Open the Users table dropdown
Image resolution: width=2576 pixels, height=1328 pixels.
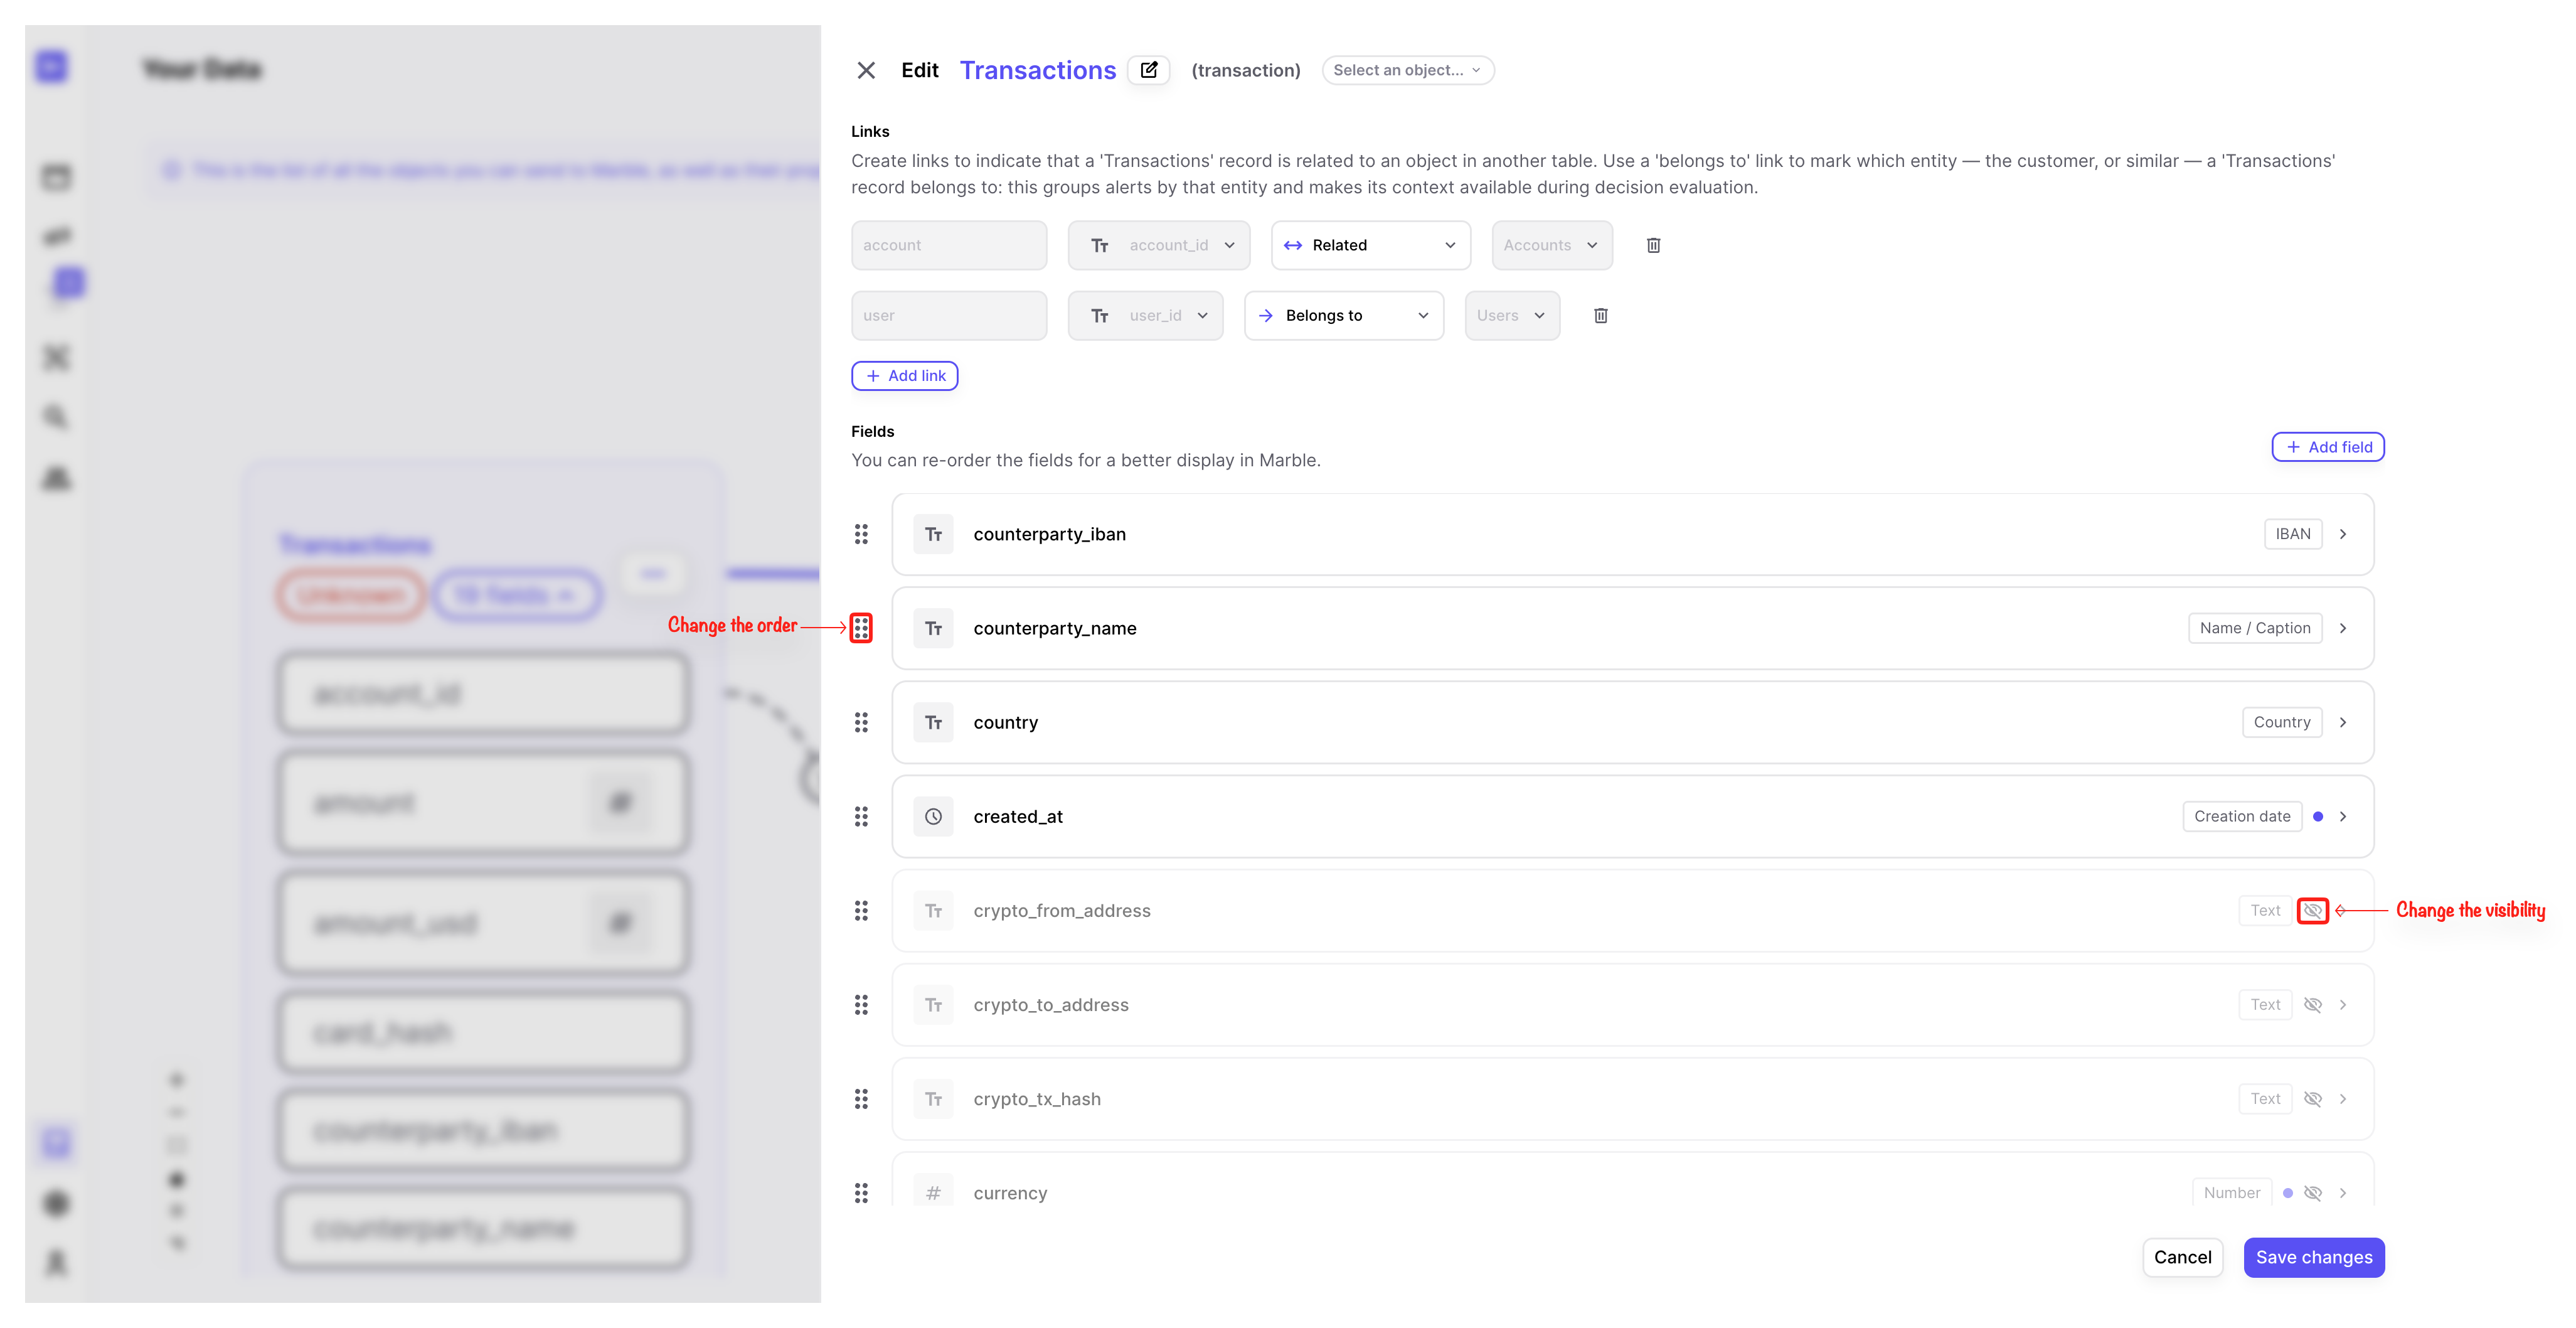click(x=1512, y=315)
